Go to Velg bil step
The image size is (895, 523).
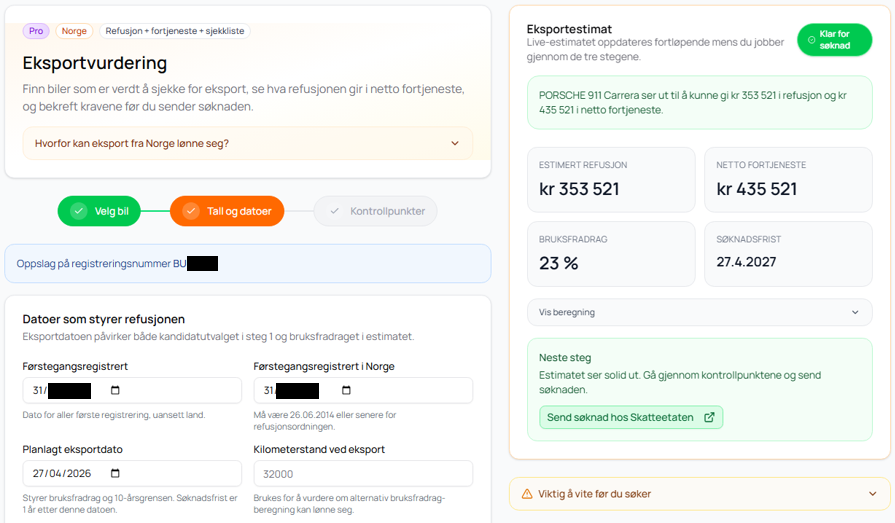(99, 211)
